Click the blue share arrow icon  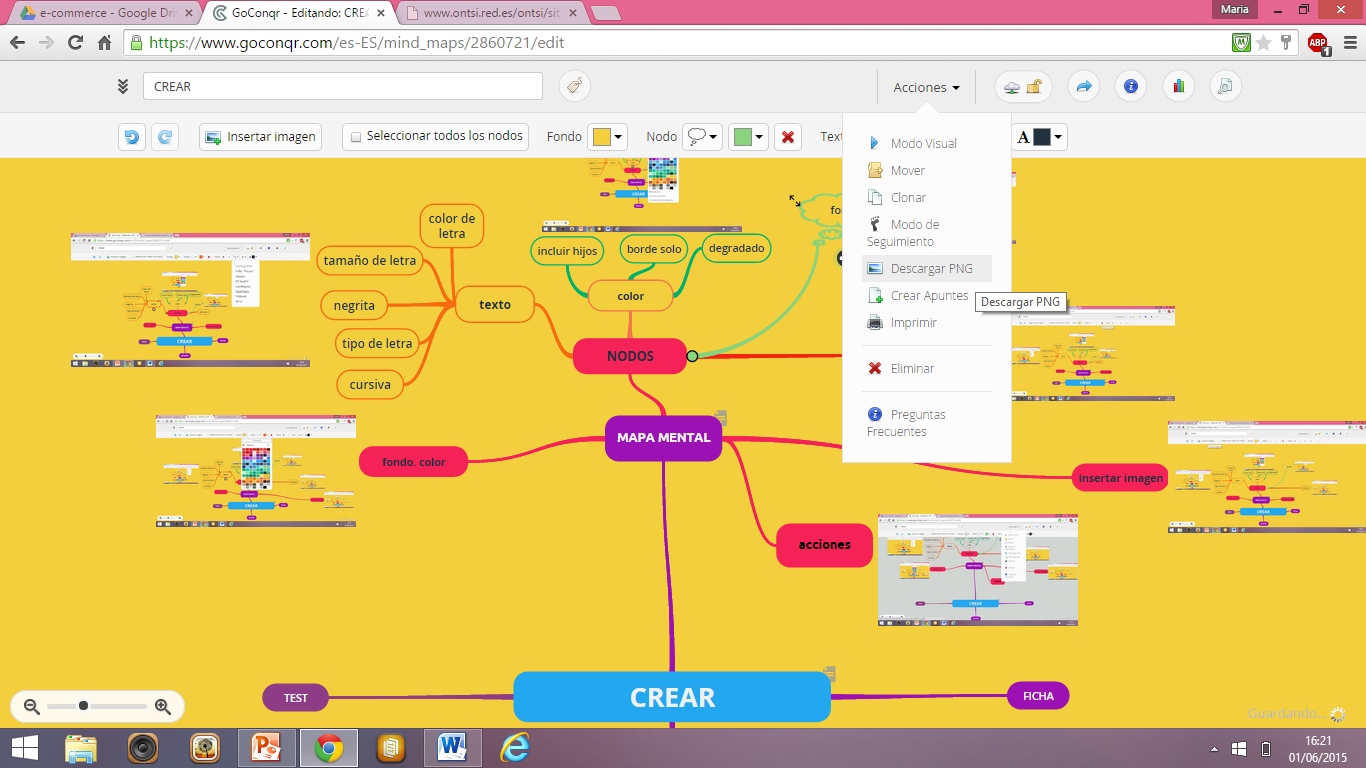[x=1083, y=86]
